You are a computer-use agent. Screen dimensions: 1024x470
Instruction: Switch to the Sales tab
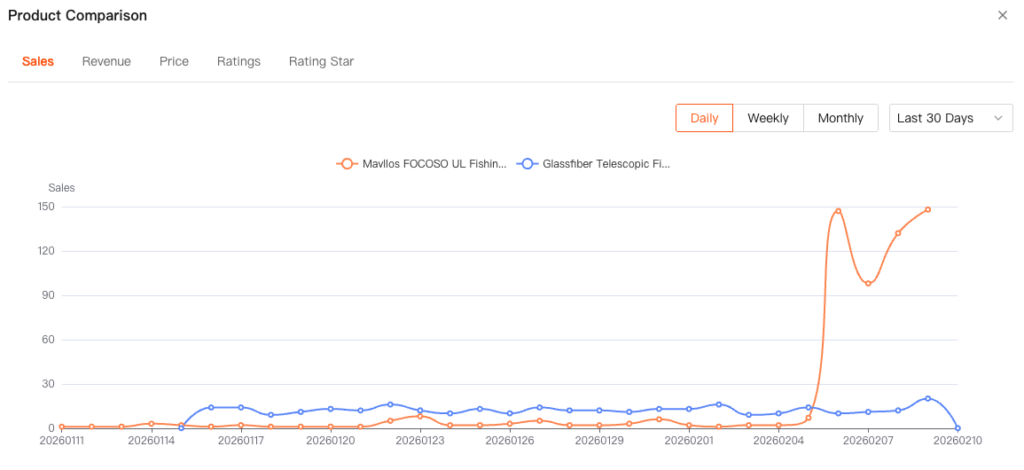[x=38, y=61]
